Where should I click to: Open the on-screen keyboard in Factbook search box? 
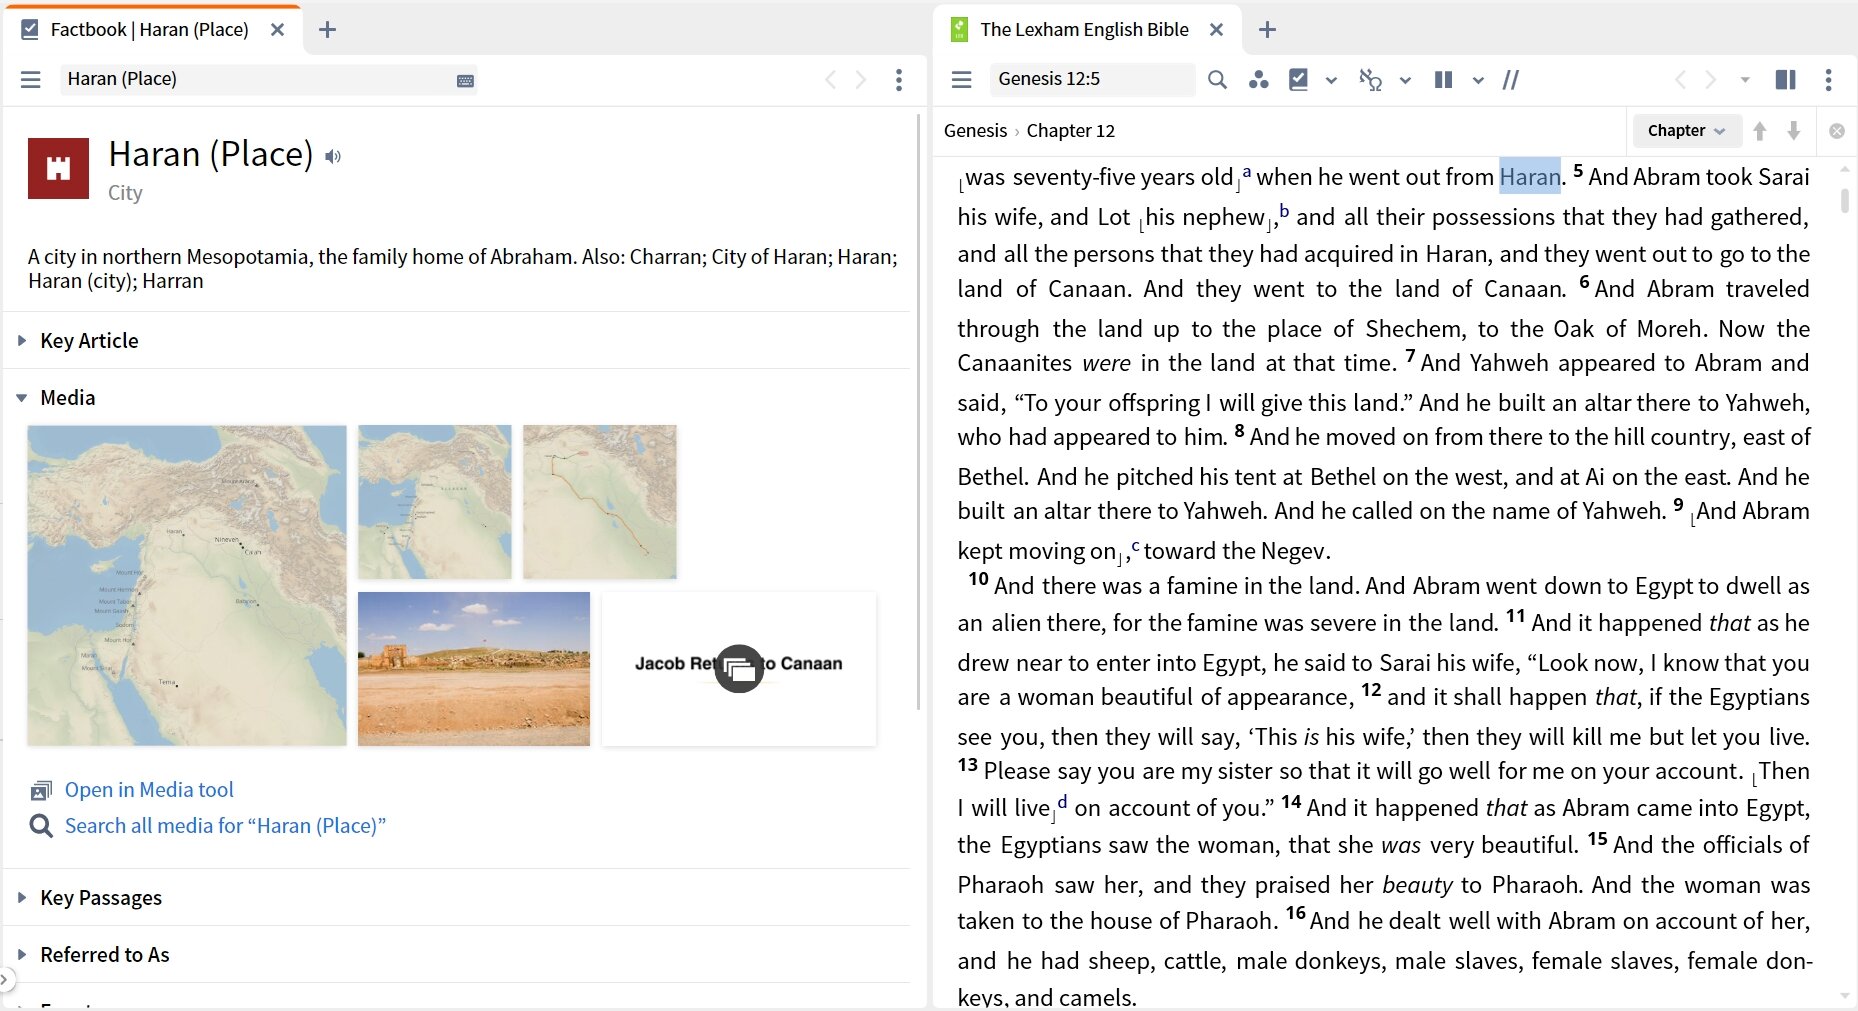(464, 79)
